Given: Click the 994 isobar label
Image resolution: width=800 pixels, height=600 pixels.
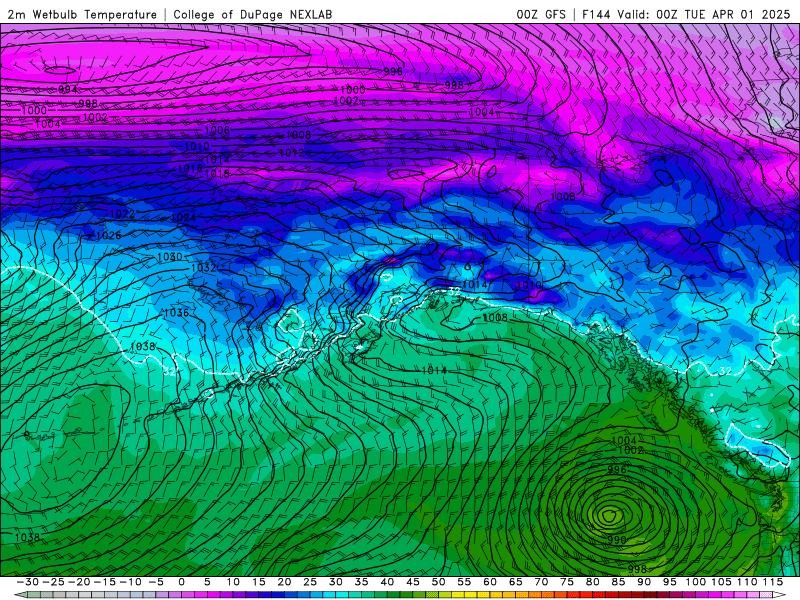Looking at the screenshot, I should 68,90.
